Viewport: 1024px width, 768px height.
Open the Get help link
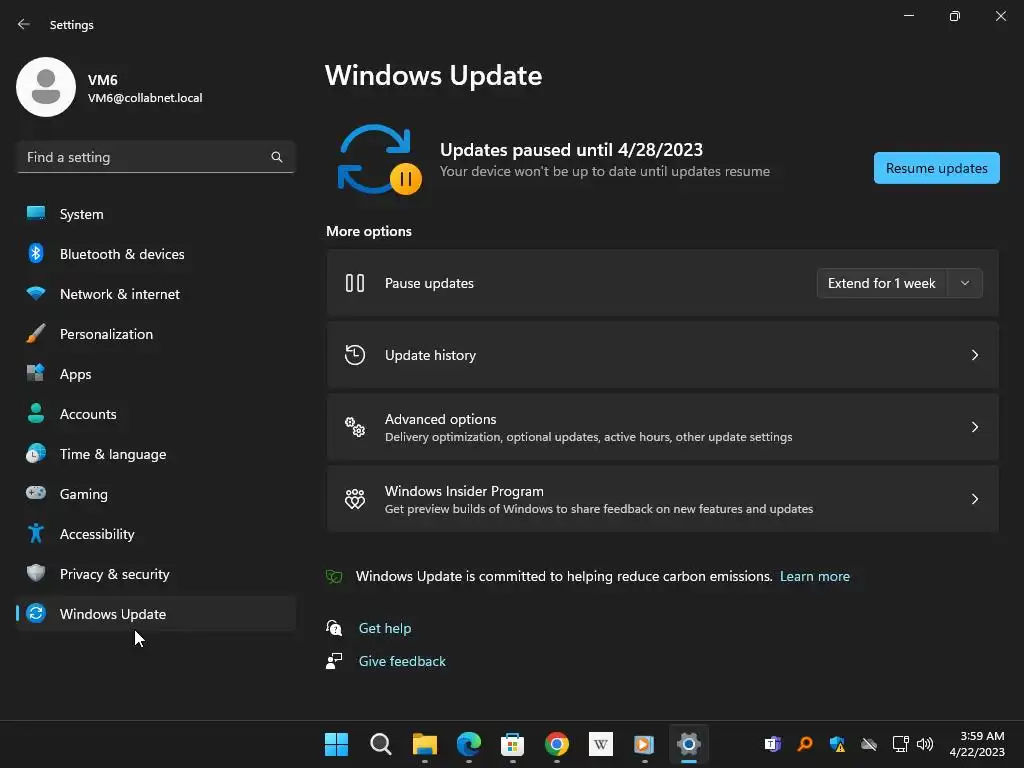pos(385,628)
